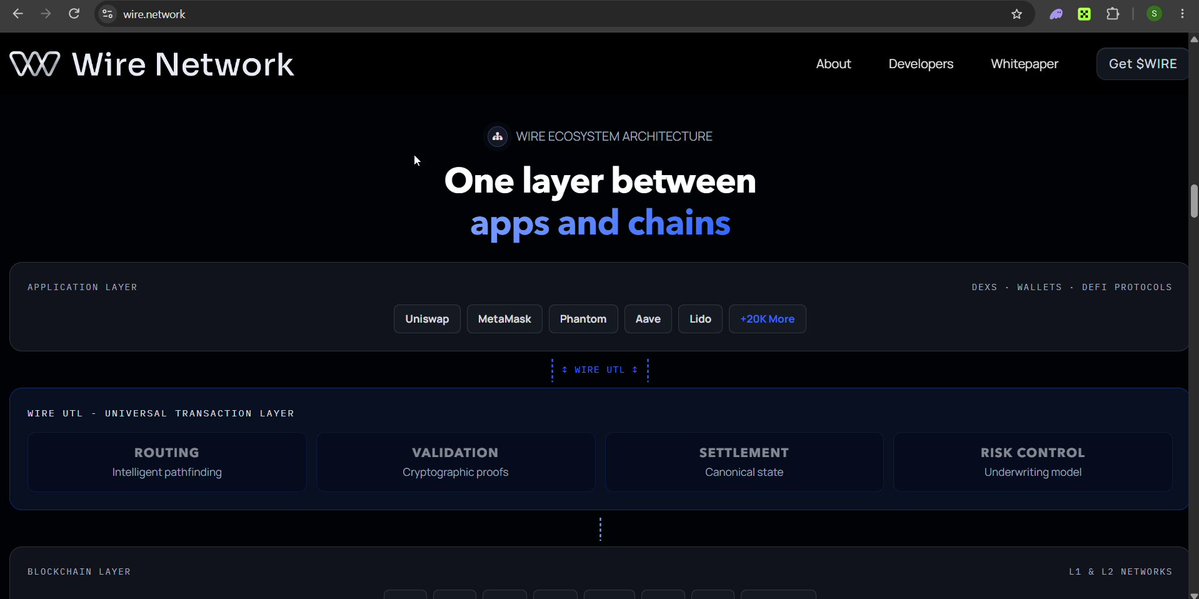Viewport: 1199px width, 599px height.
Task: Click the "APPLICATION LAYER" label
Action: click(83, 288)
